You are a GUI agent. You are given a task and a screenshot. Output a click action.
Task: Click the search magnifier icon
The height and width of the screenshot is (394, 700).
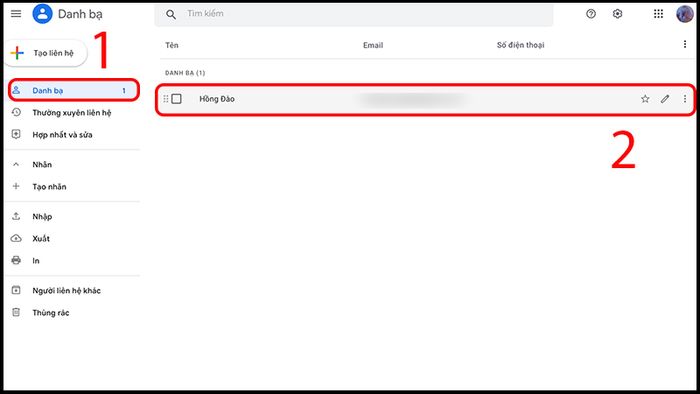point(171,14)
